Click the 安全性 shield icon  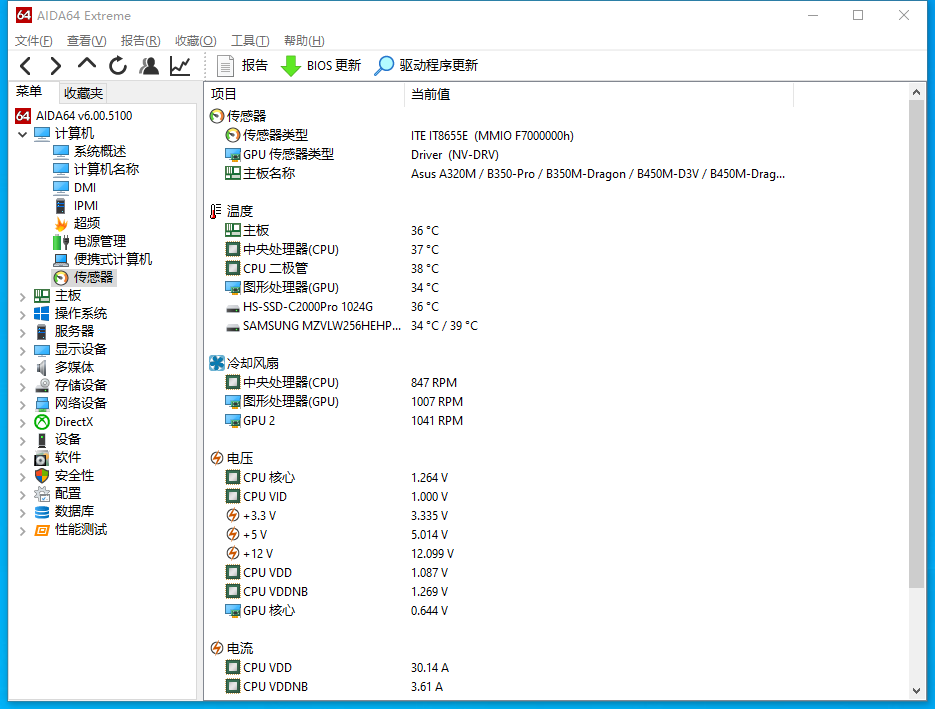click(x=42, y=476)
